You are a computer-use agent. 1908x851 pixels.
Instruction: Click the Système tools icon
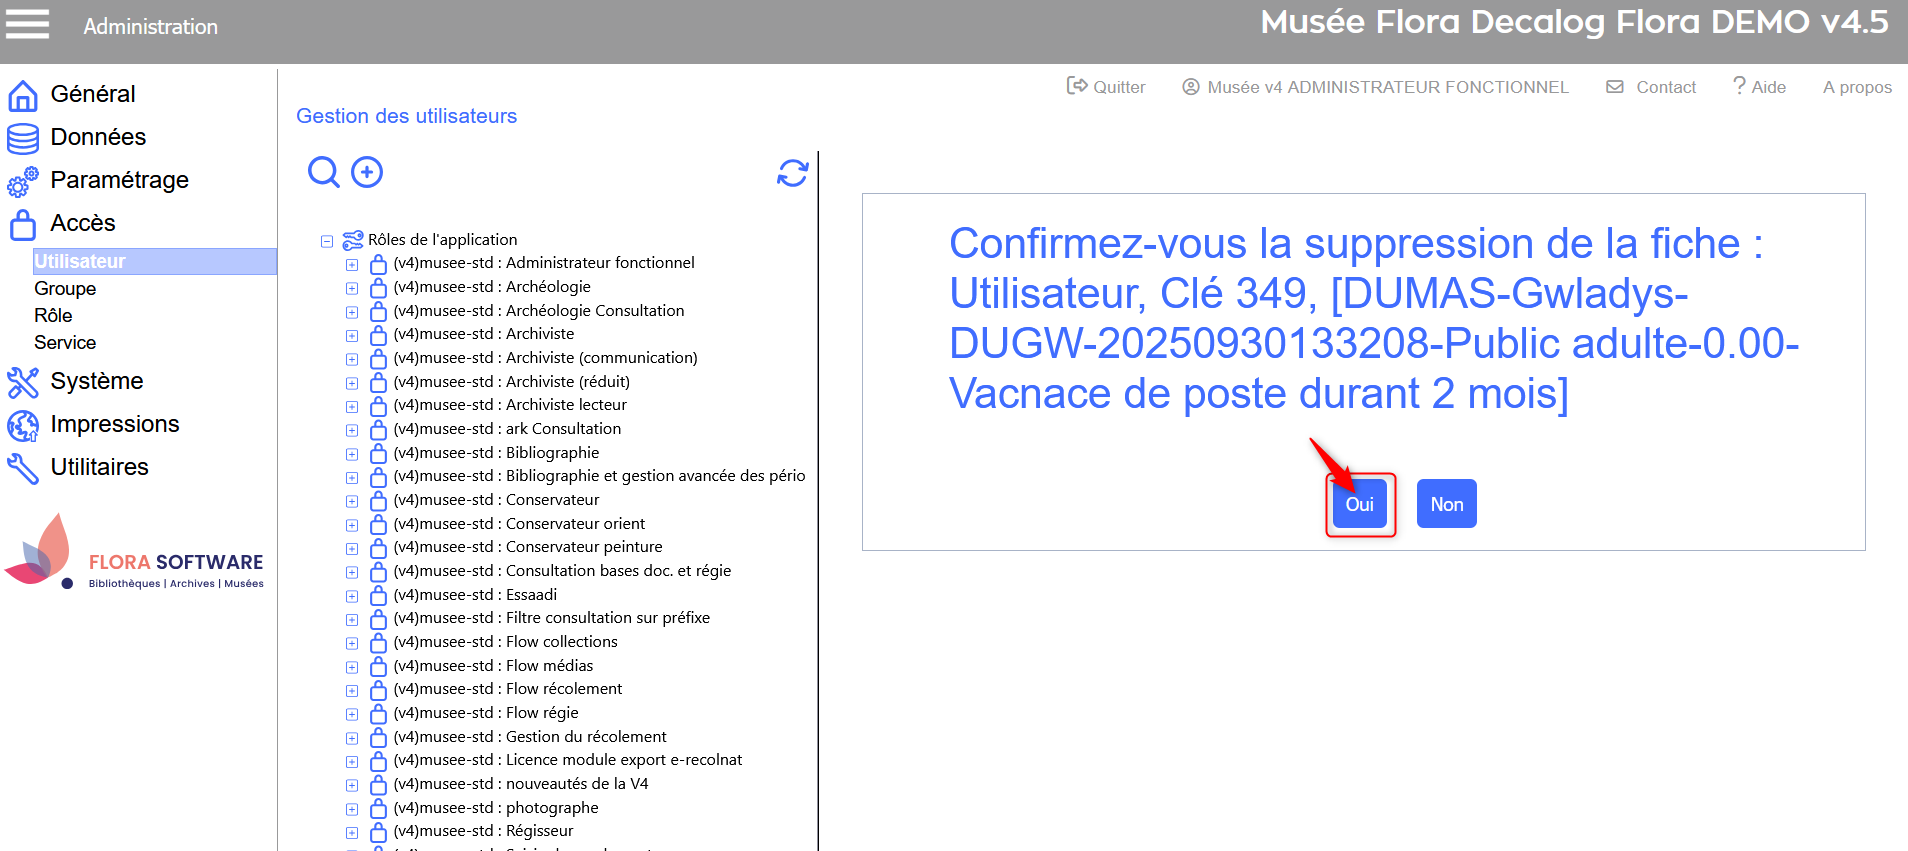pos(23,382)
